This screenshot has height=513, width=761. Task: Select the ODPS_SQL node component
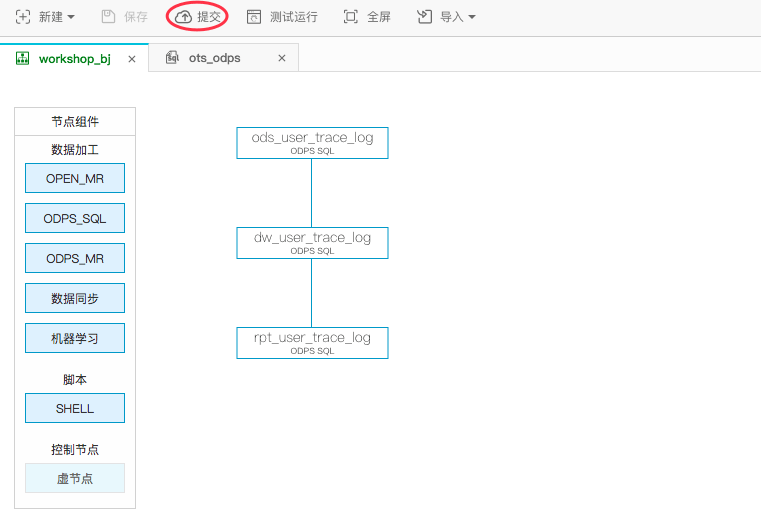[x=75, y=218]
